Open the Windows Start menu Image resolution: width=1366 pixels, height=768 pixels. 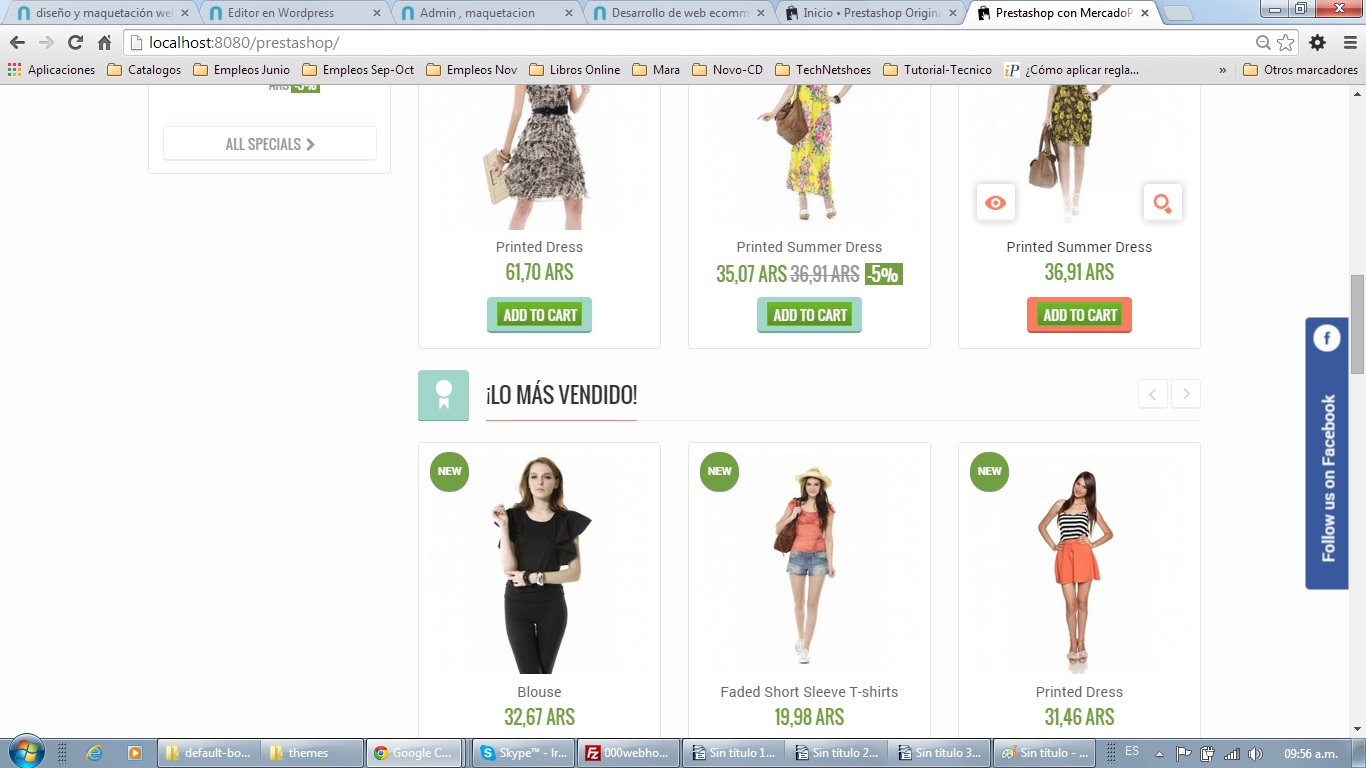pyautogui.click(x=26, y=752)
